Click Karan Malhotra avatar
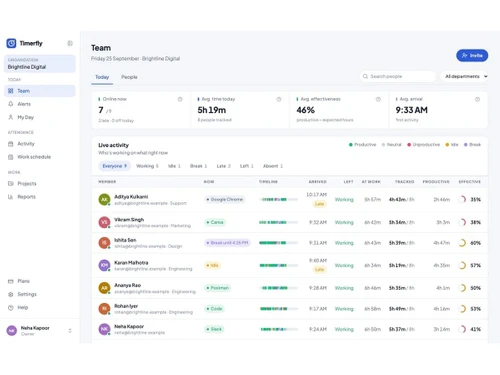Image resolution: width=500 pixels, height=375 pixels. [104, 265]
